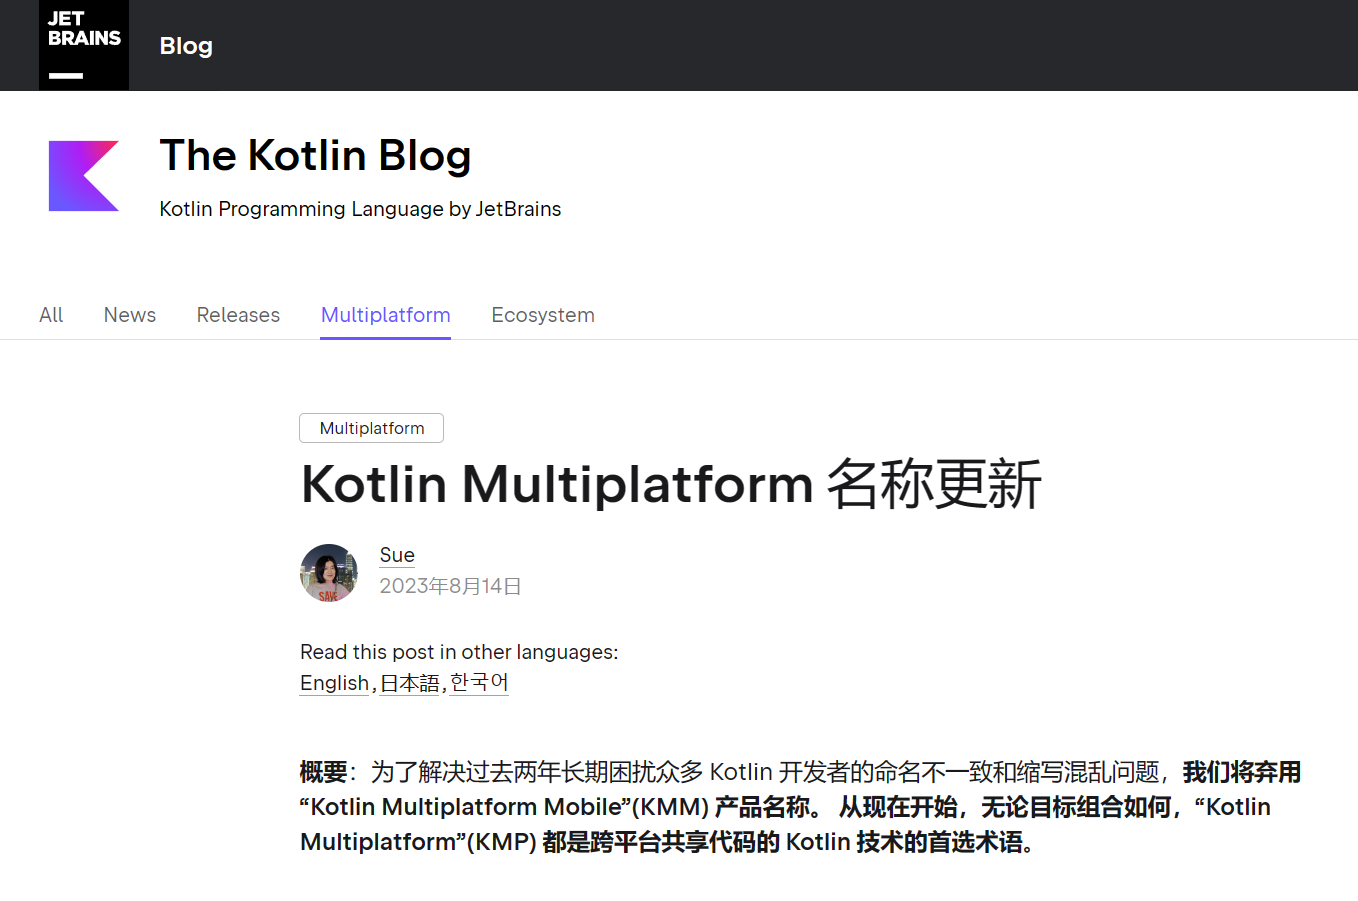Open the Blog homepage link

[x=186, y=45]
